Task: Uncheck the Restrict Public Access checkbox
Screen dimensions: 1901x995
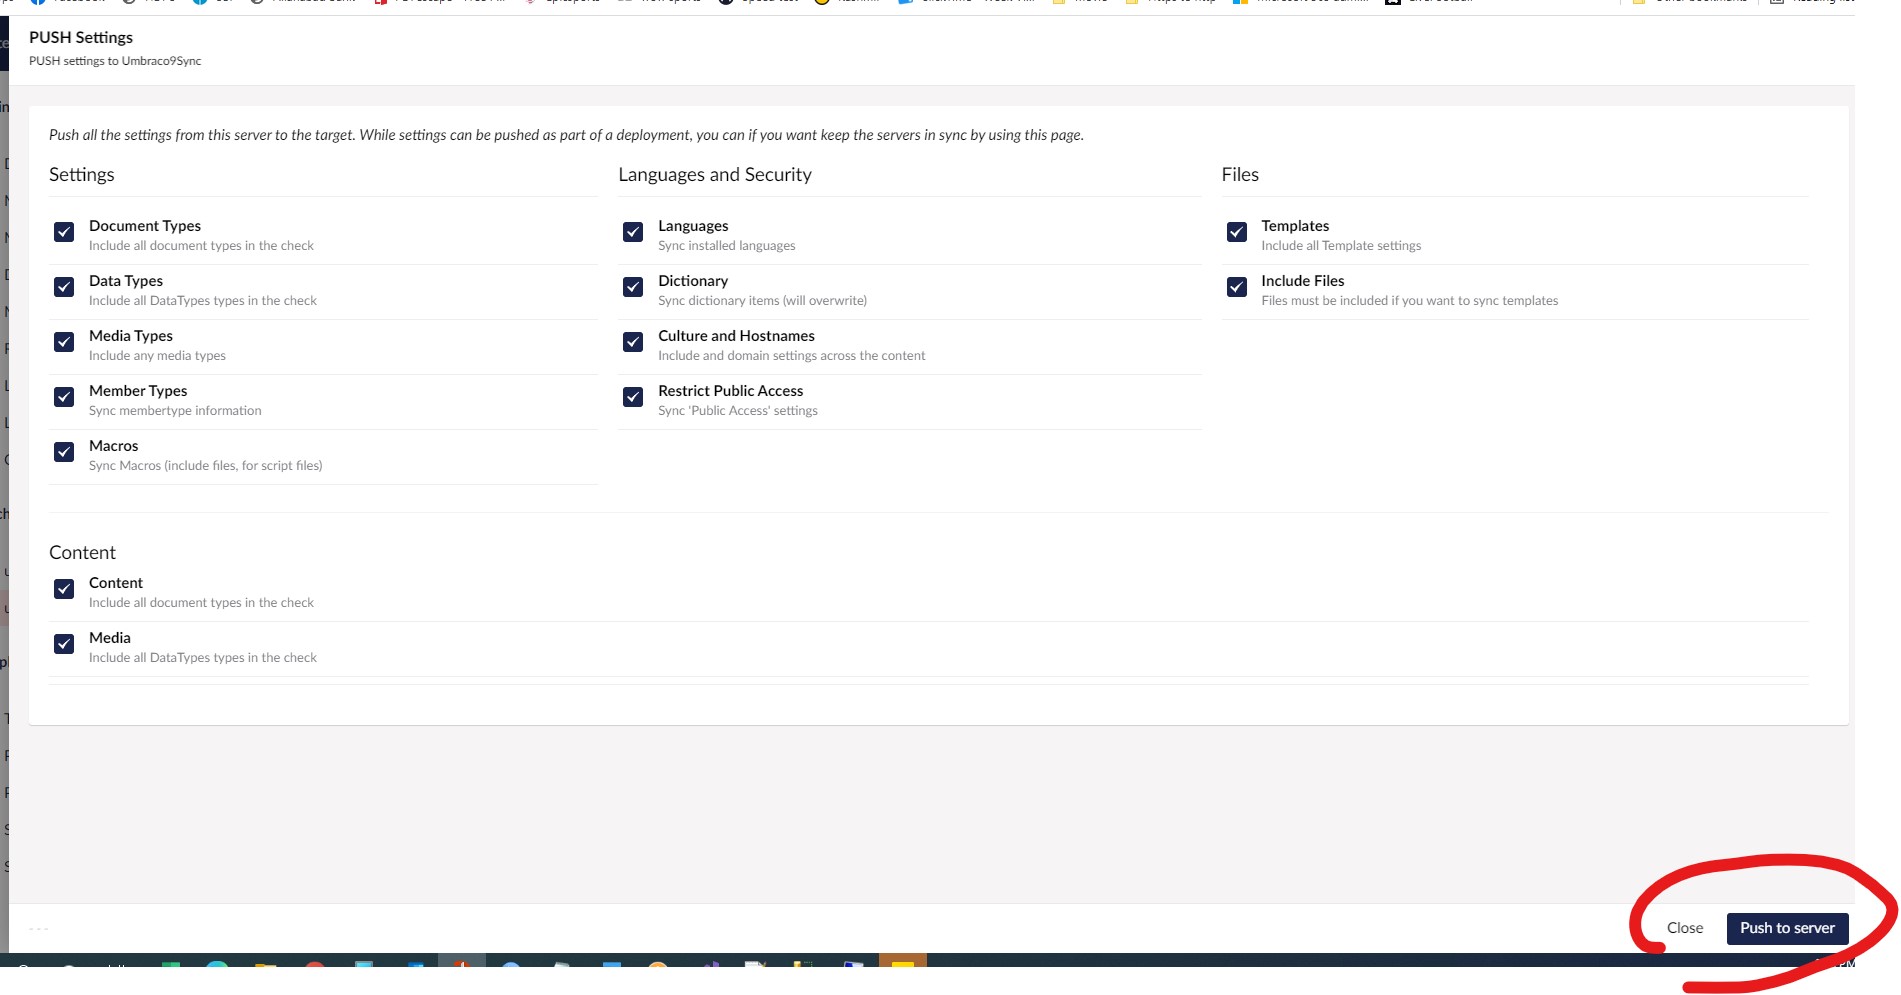Action: [x=633, y=397]
